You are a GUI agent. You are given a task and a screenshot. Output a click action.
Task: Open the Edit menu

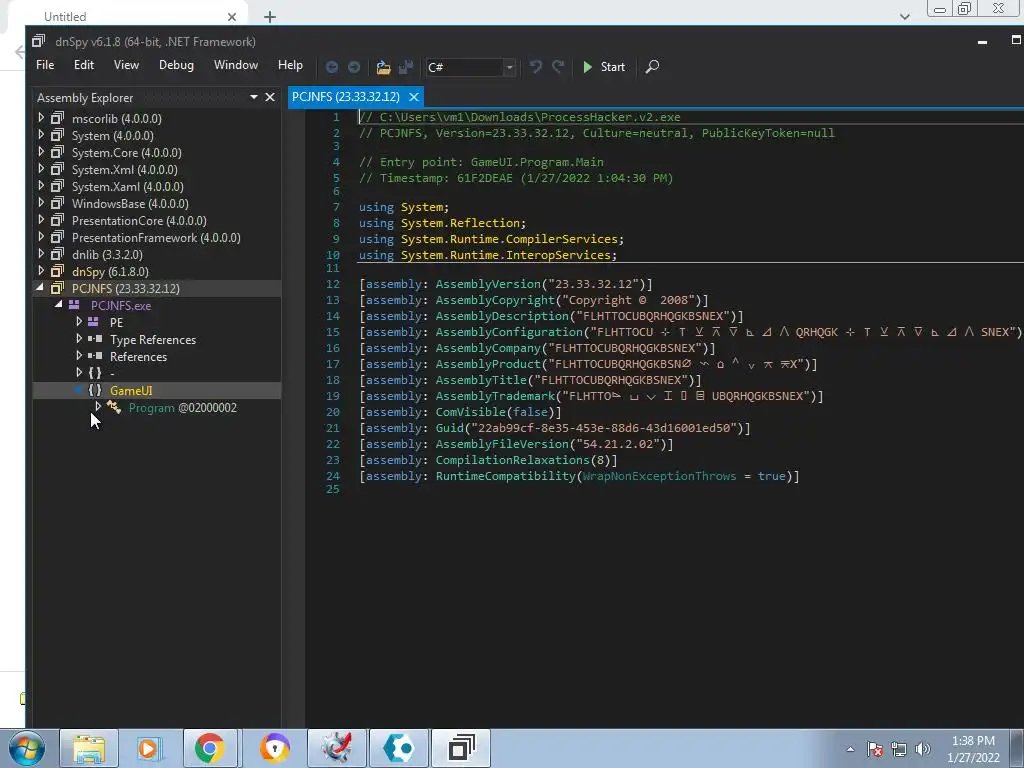[x=84, y=65]
